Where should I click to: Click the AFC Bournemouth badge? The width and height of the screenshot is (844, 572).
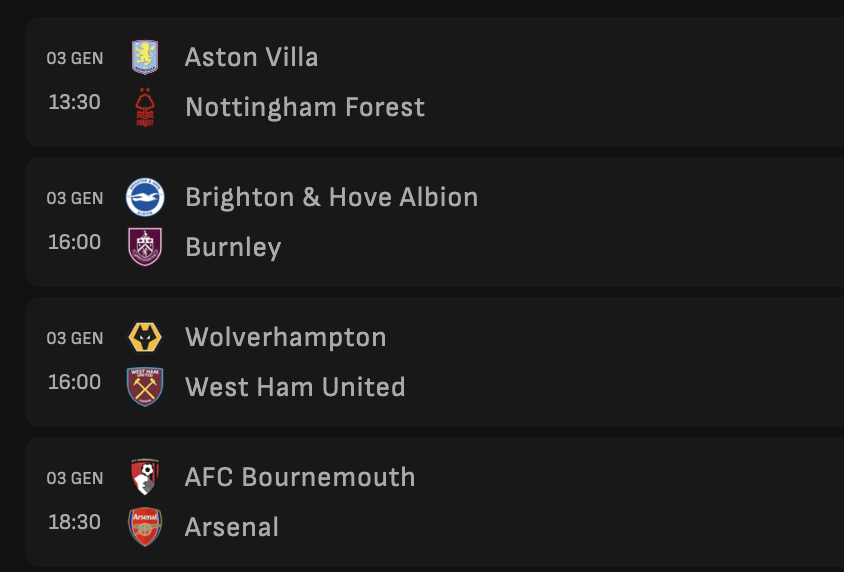click(145, 477)
